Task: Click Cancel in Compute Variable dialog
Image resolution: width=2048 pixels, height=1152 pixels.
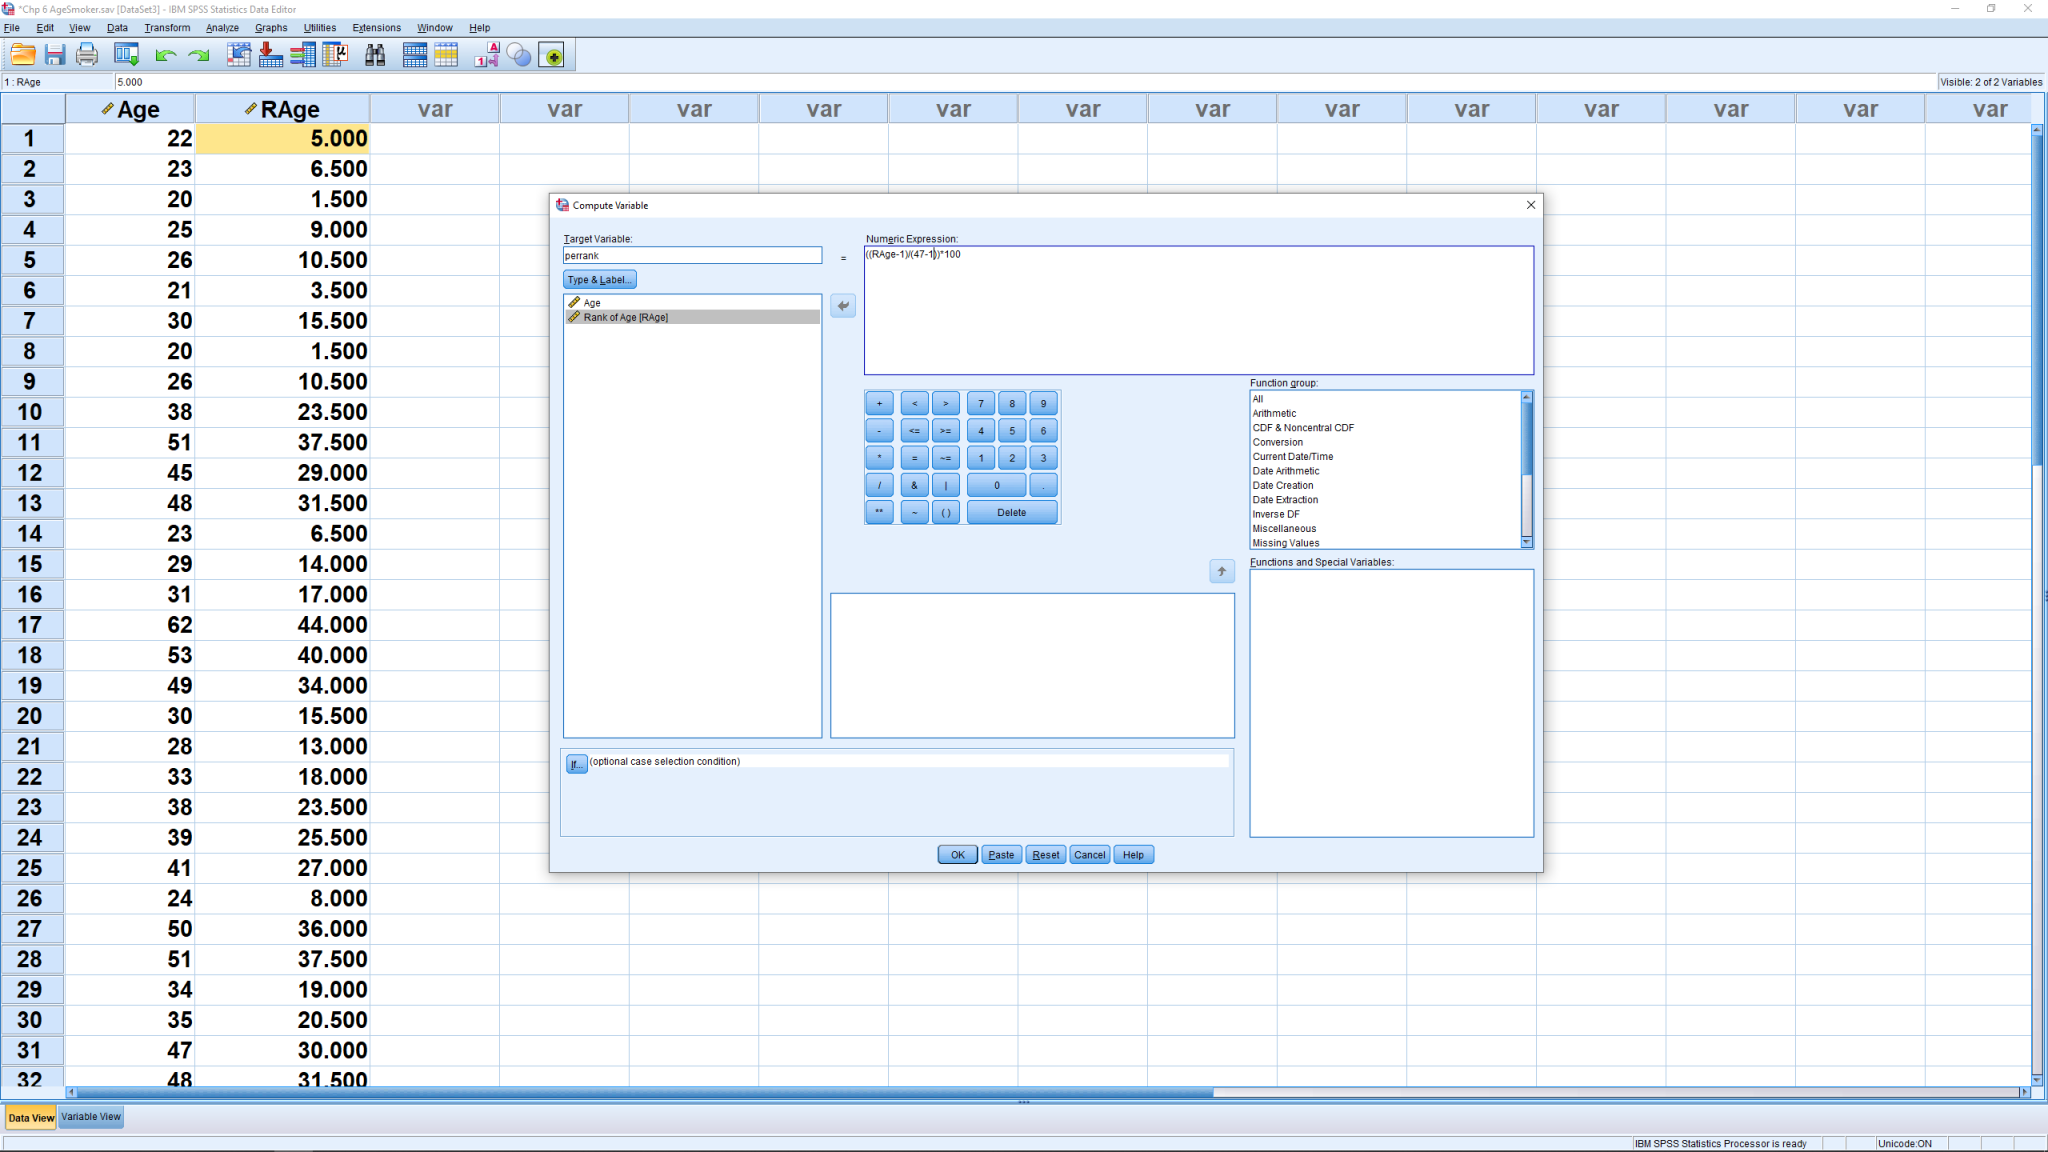Action: (x=1089, y=855)
